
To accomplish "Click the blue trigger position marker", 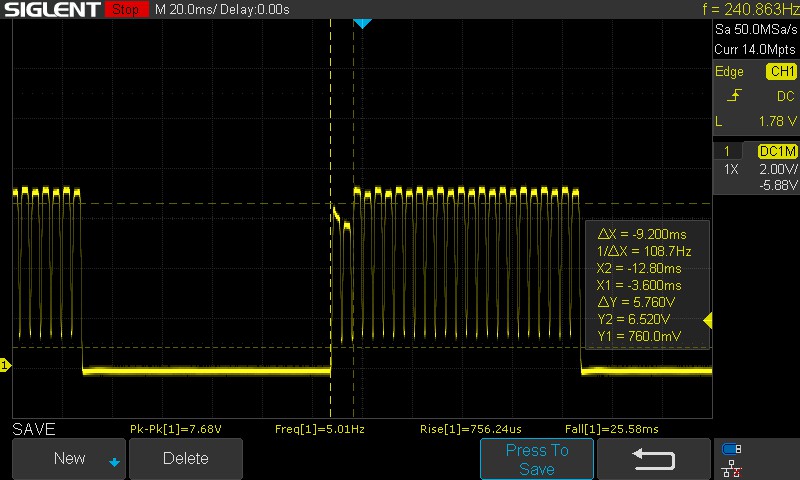I will pyautogui.click(x=363, y=23).
